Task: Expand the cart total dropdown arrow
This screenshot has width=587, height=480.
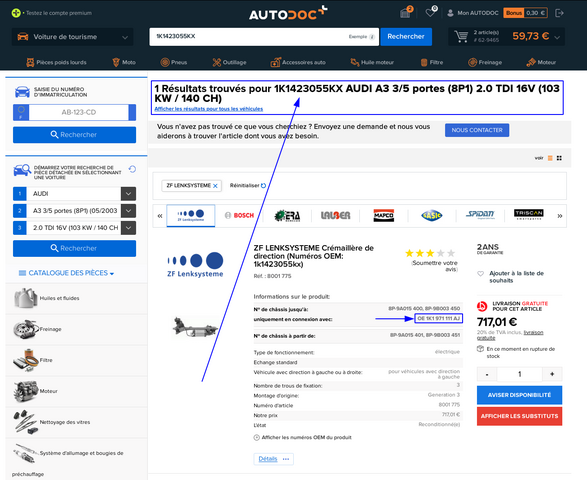Action: [557, 37]
